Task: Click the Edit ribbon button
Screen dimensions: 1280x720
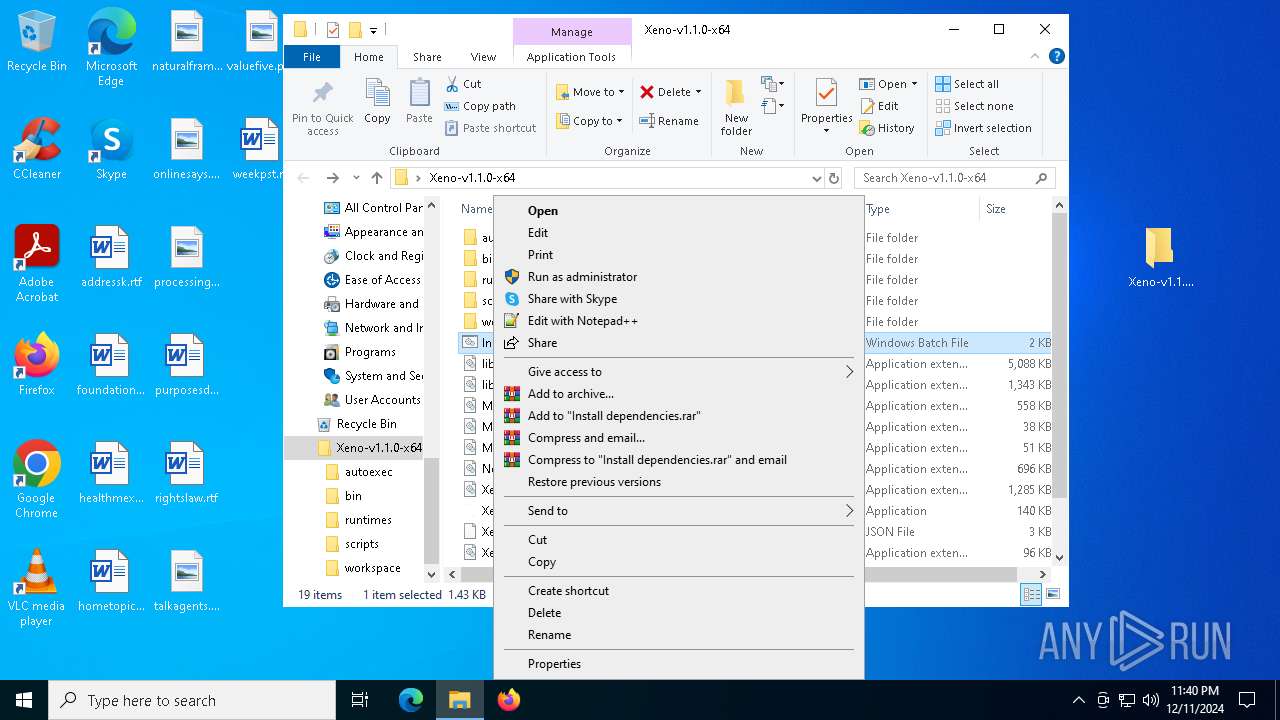Action: click(879, 106)
